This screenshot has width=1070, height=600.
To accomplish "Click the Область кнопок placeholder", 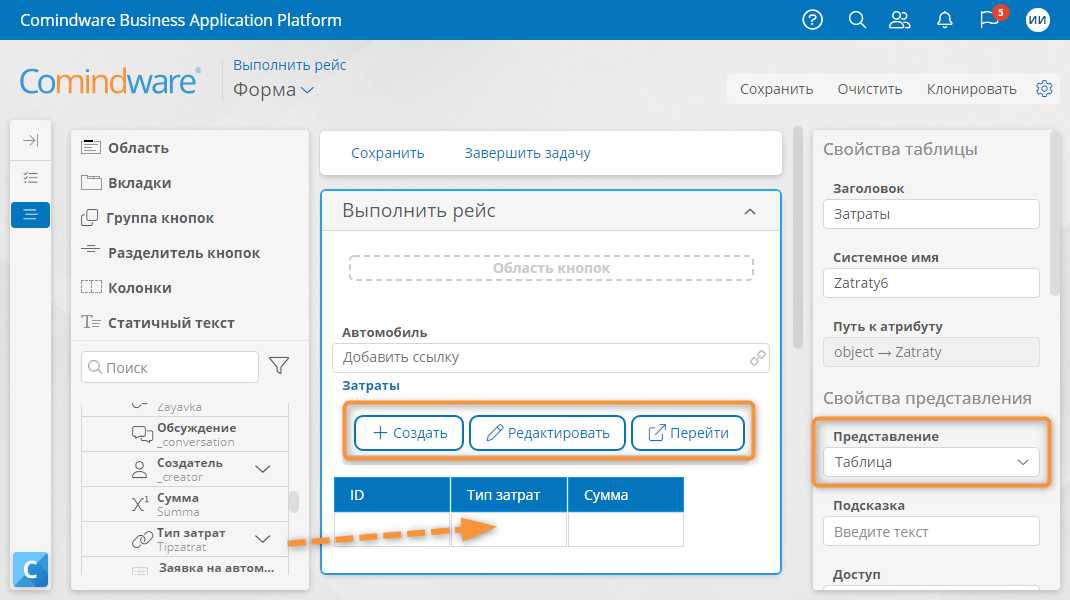I will coord(551,268).
